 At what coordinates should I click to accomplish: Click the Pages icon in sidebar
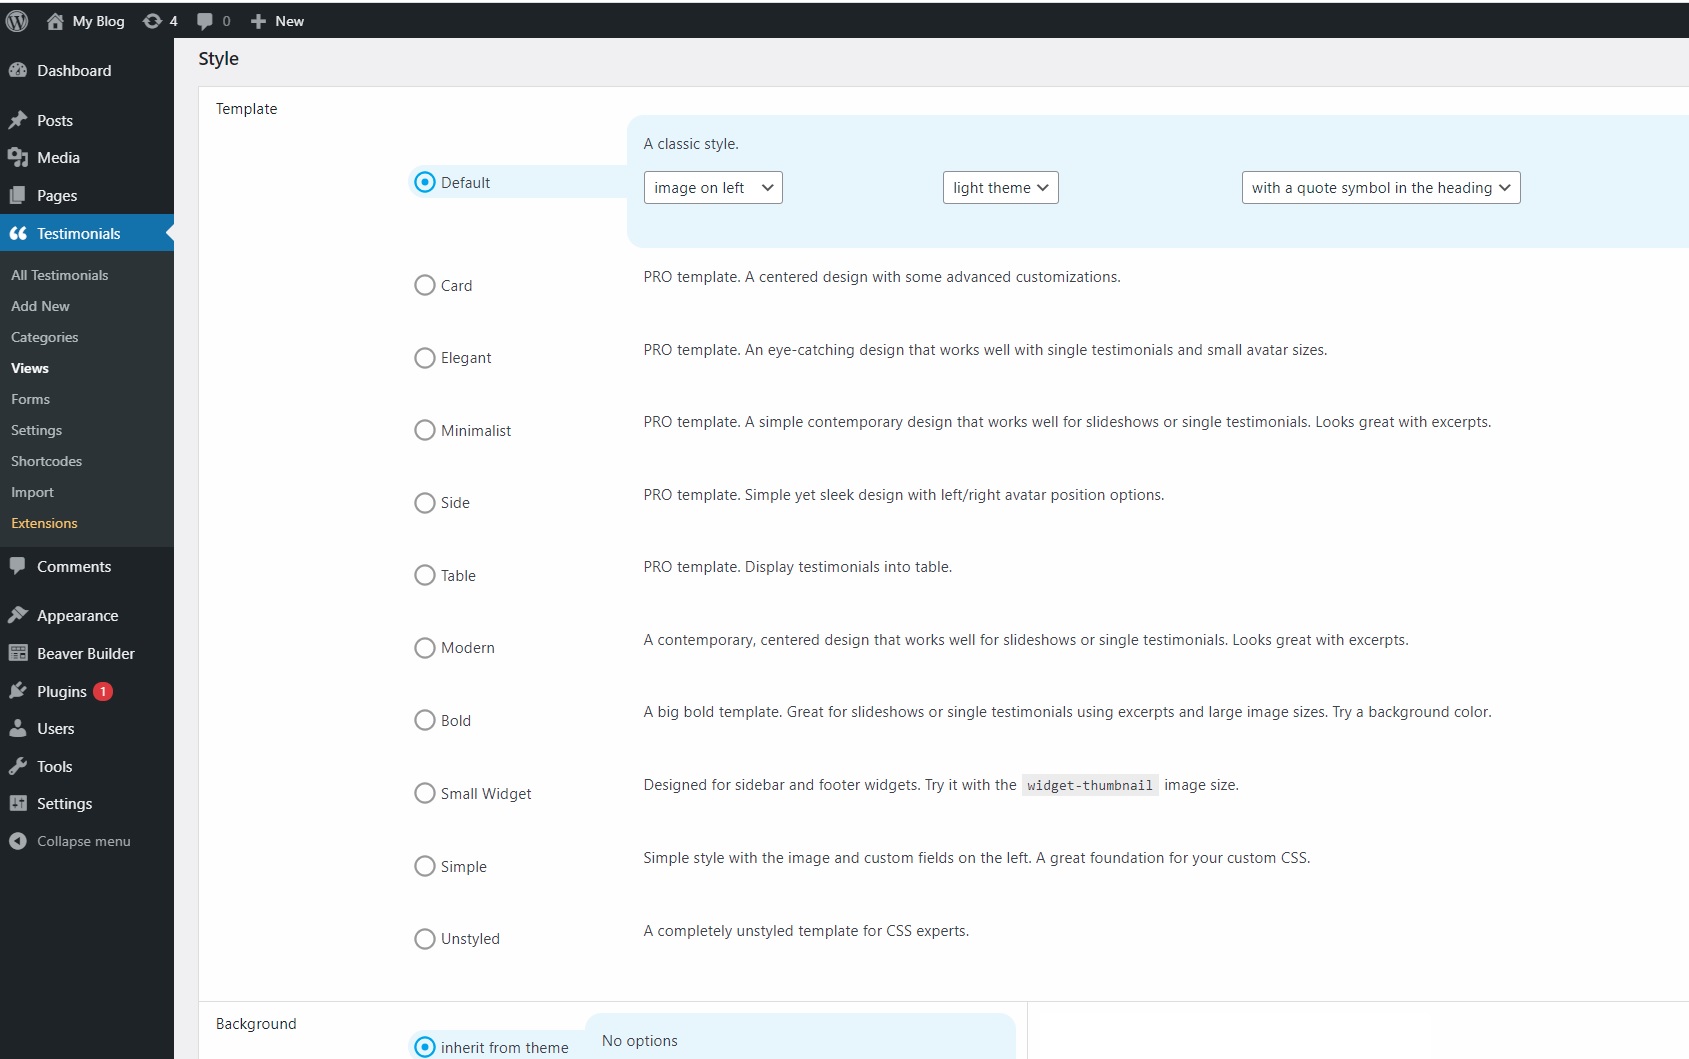[18, 195]
